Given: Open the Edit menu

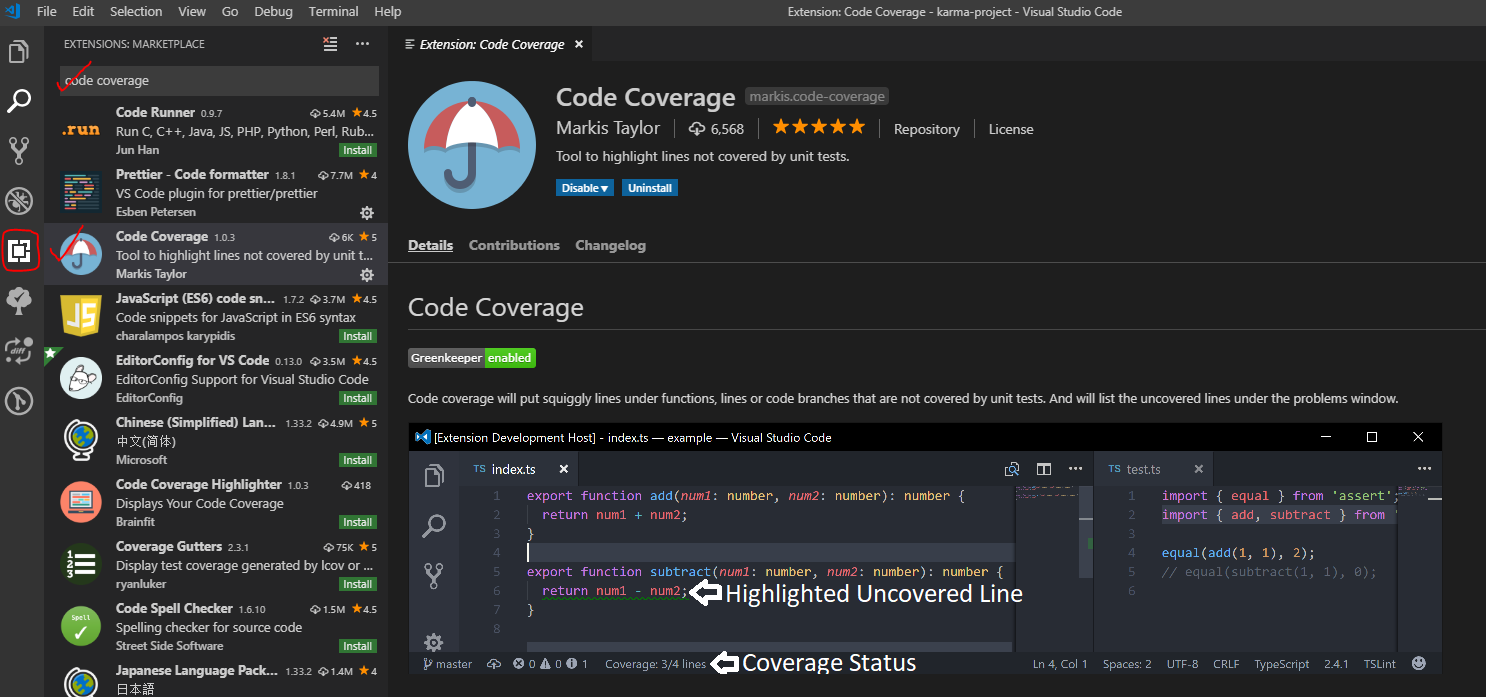Looking at the screenshot, I should [x=83, y=12].
